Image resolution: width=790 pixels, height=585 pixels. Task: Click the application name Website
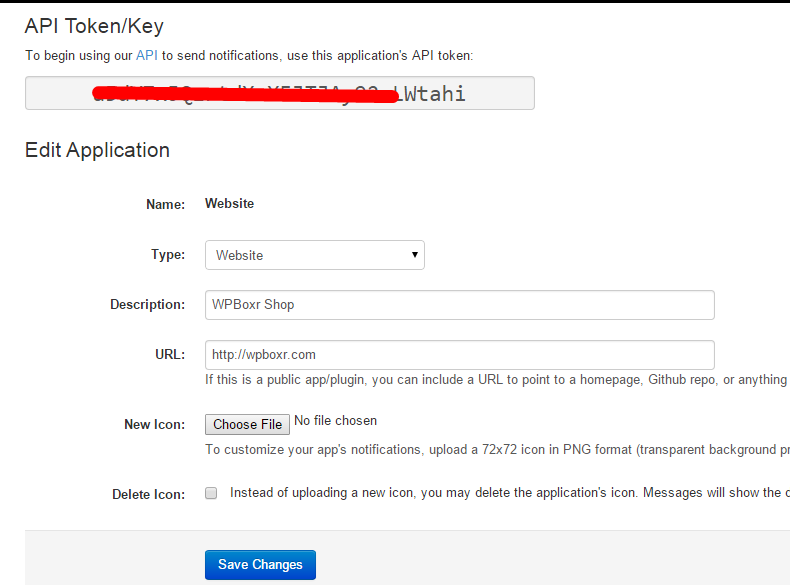click(x=229, y=204)
